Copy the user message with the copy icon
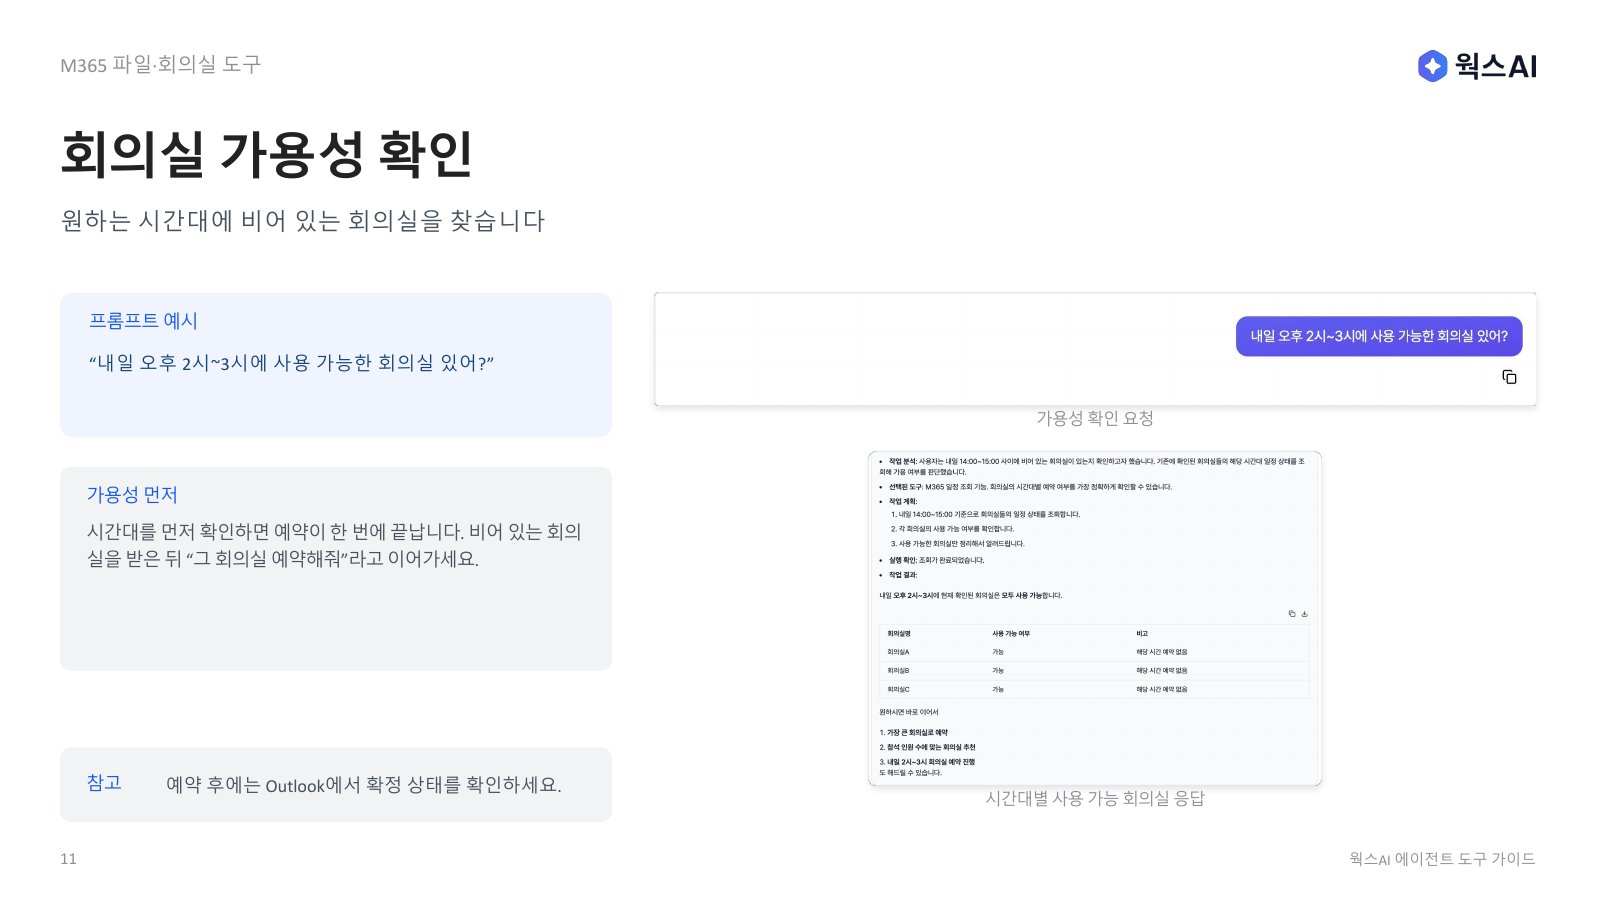The image size is (1600, 900). click(x=1509, y=377)
